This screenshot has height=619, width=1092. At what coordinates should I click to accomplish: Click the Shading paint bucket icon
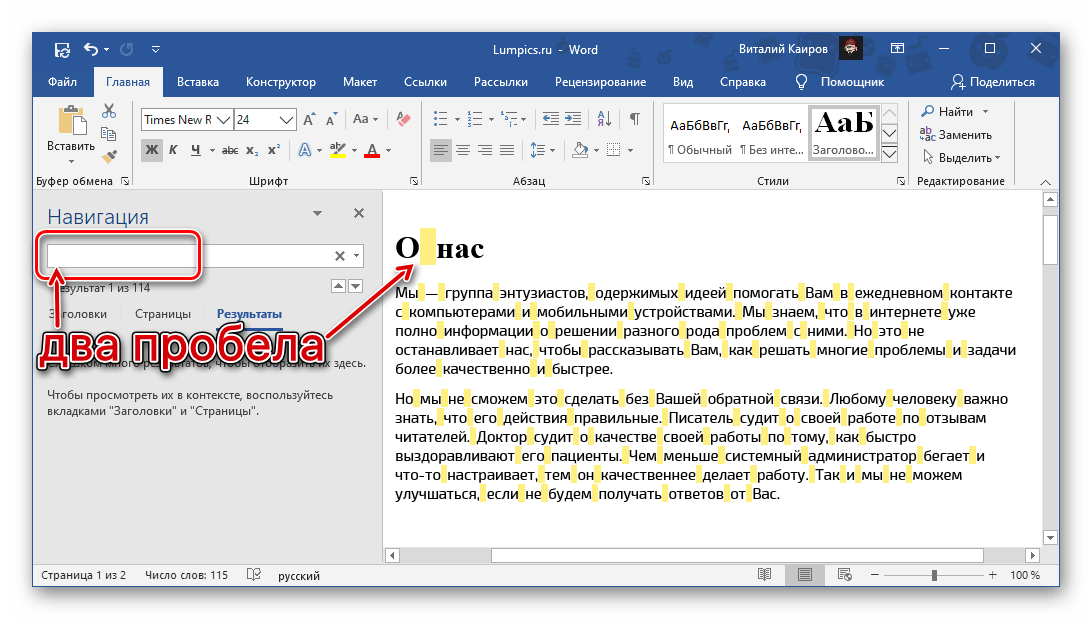[580, 150]
